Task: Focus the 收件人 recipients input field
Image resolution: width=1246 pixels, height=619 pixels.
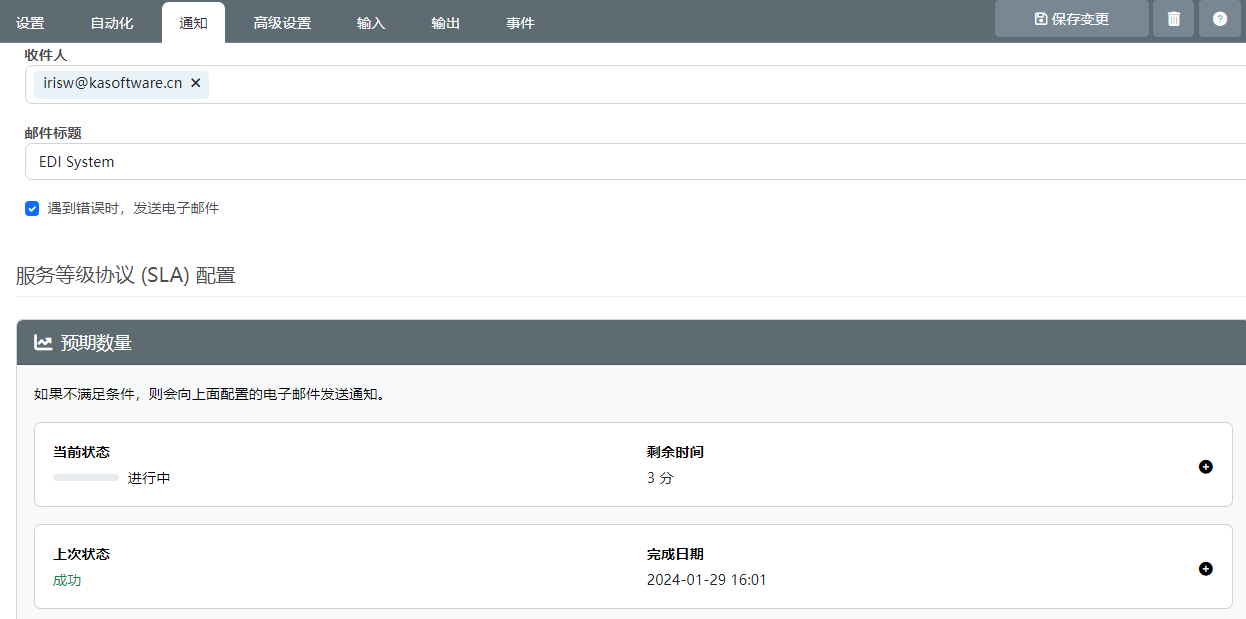Action: (x=700, y=85)
